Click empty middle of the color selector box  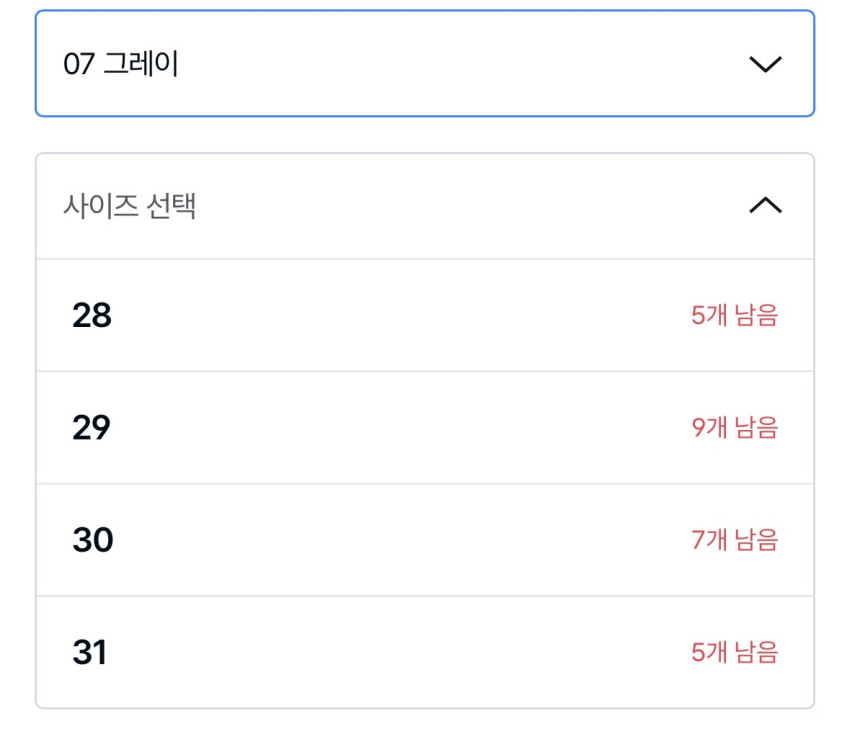(x=450, y=64)
